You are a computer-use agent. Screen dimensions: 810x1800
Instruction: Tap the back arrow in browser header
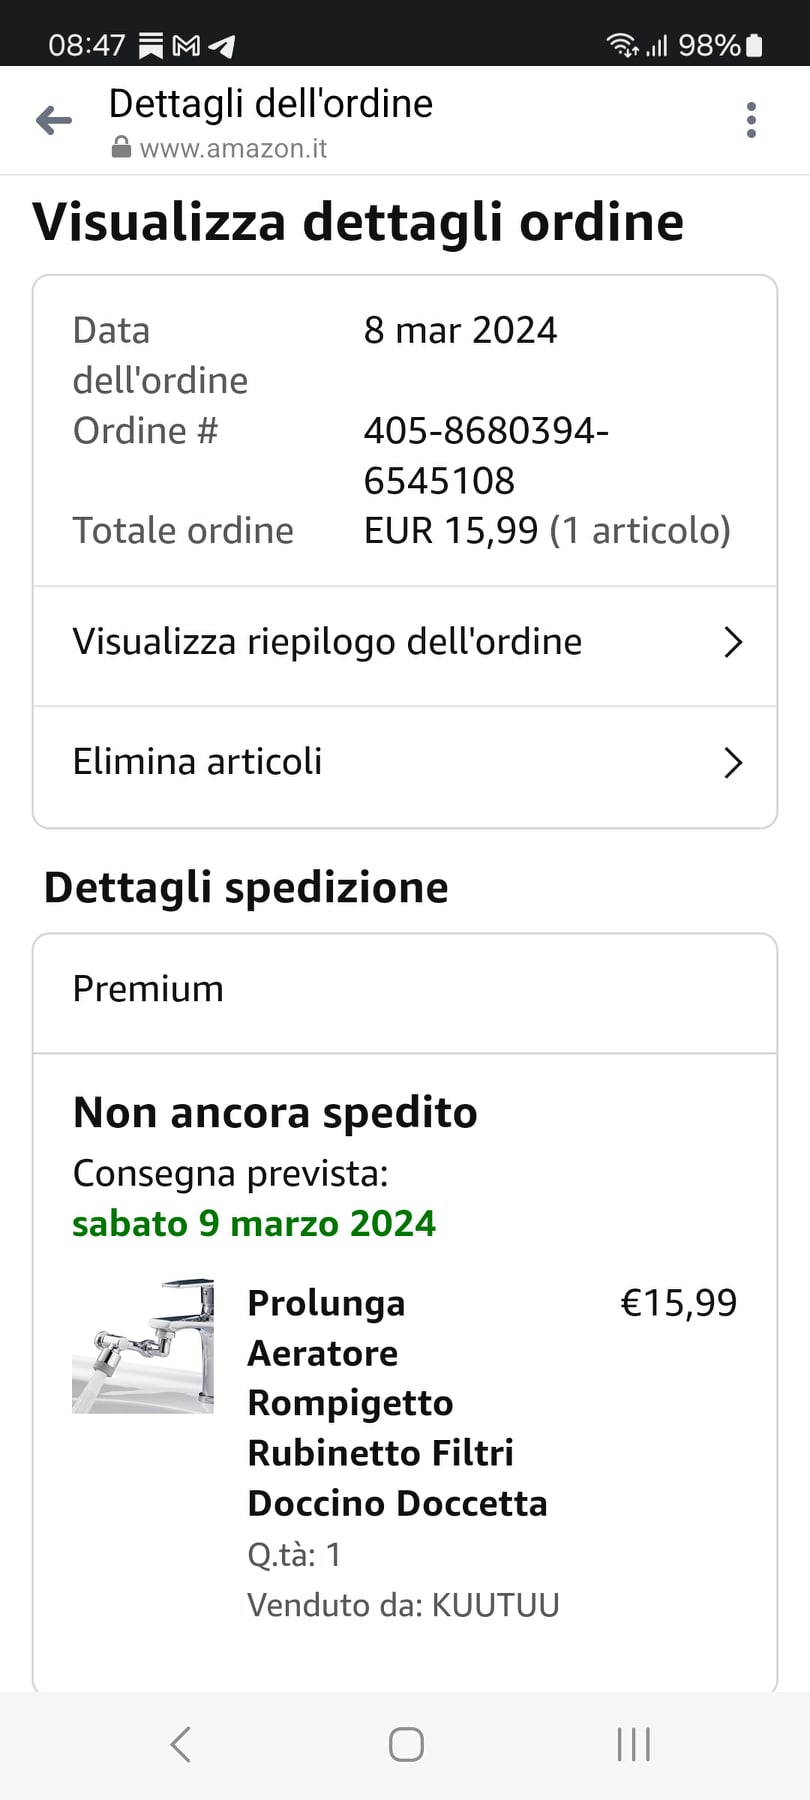(x=54, y=121)
